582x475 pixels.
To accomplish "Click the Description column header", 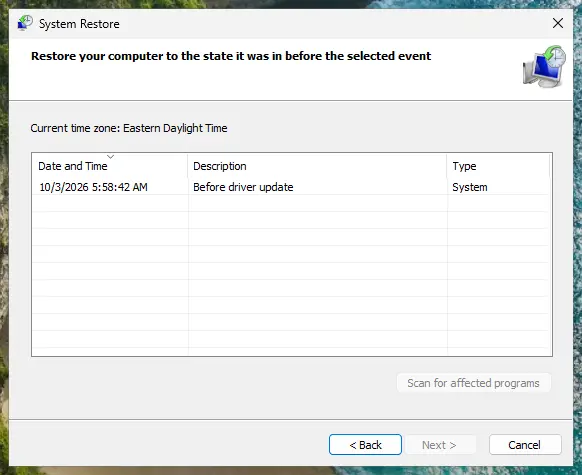I will tap(318, 166).
